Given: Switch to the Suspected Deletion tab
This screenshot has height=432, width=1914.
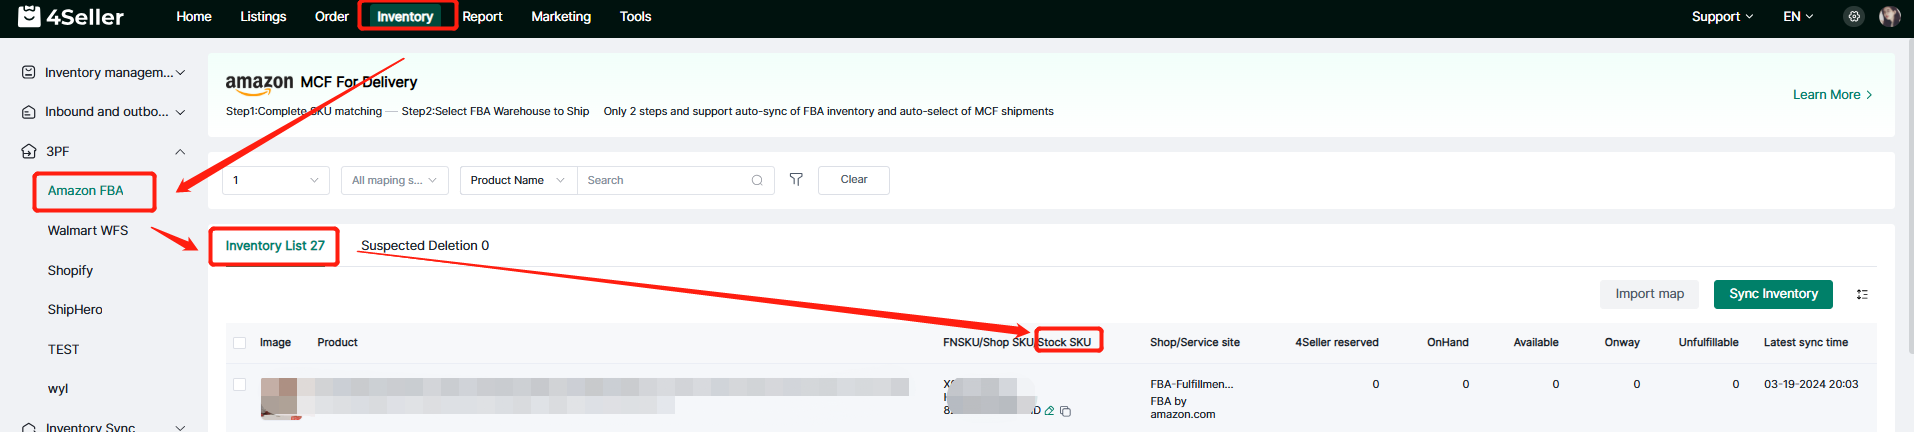Looking at the screenshot, I should [425, 246].
